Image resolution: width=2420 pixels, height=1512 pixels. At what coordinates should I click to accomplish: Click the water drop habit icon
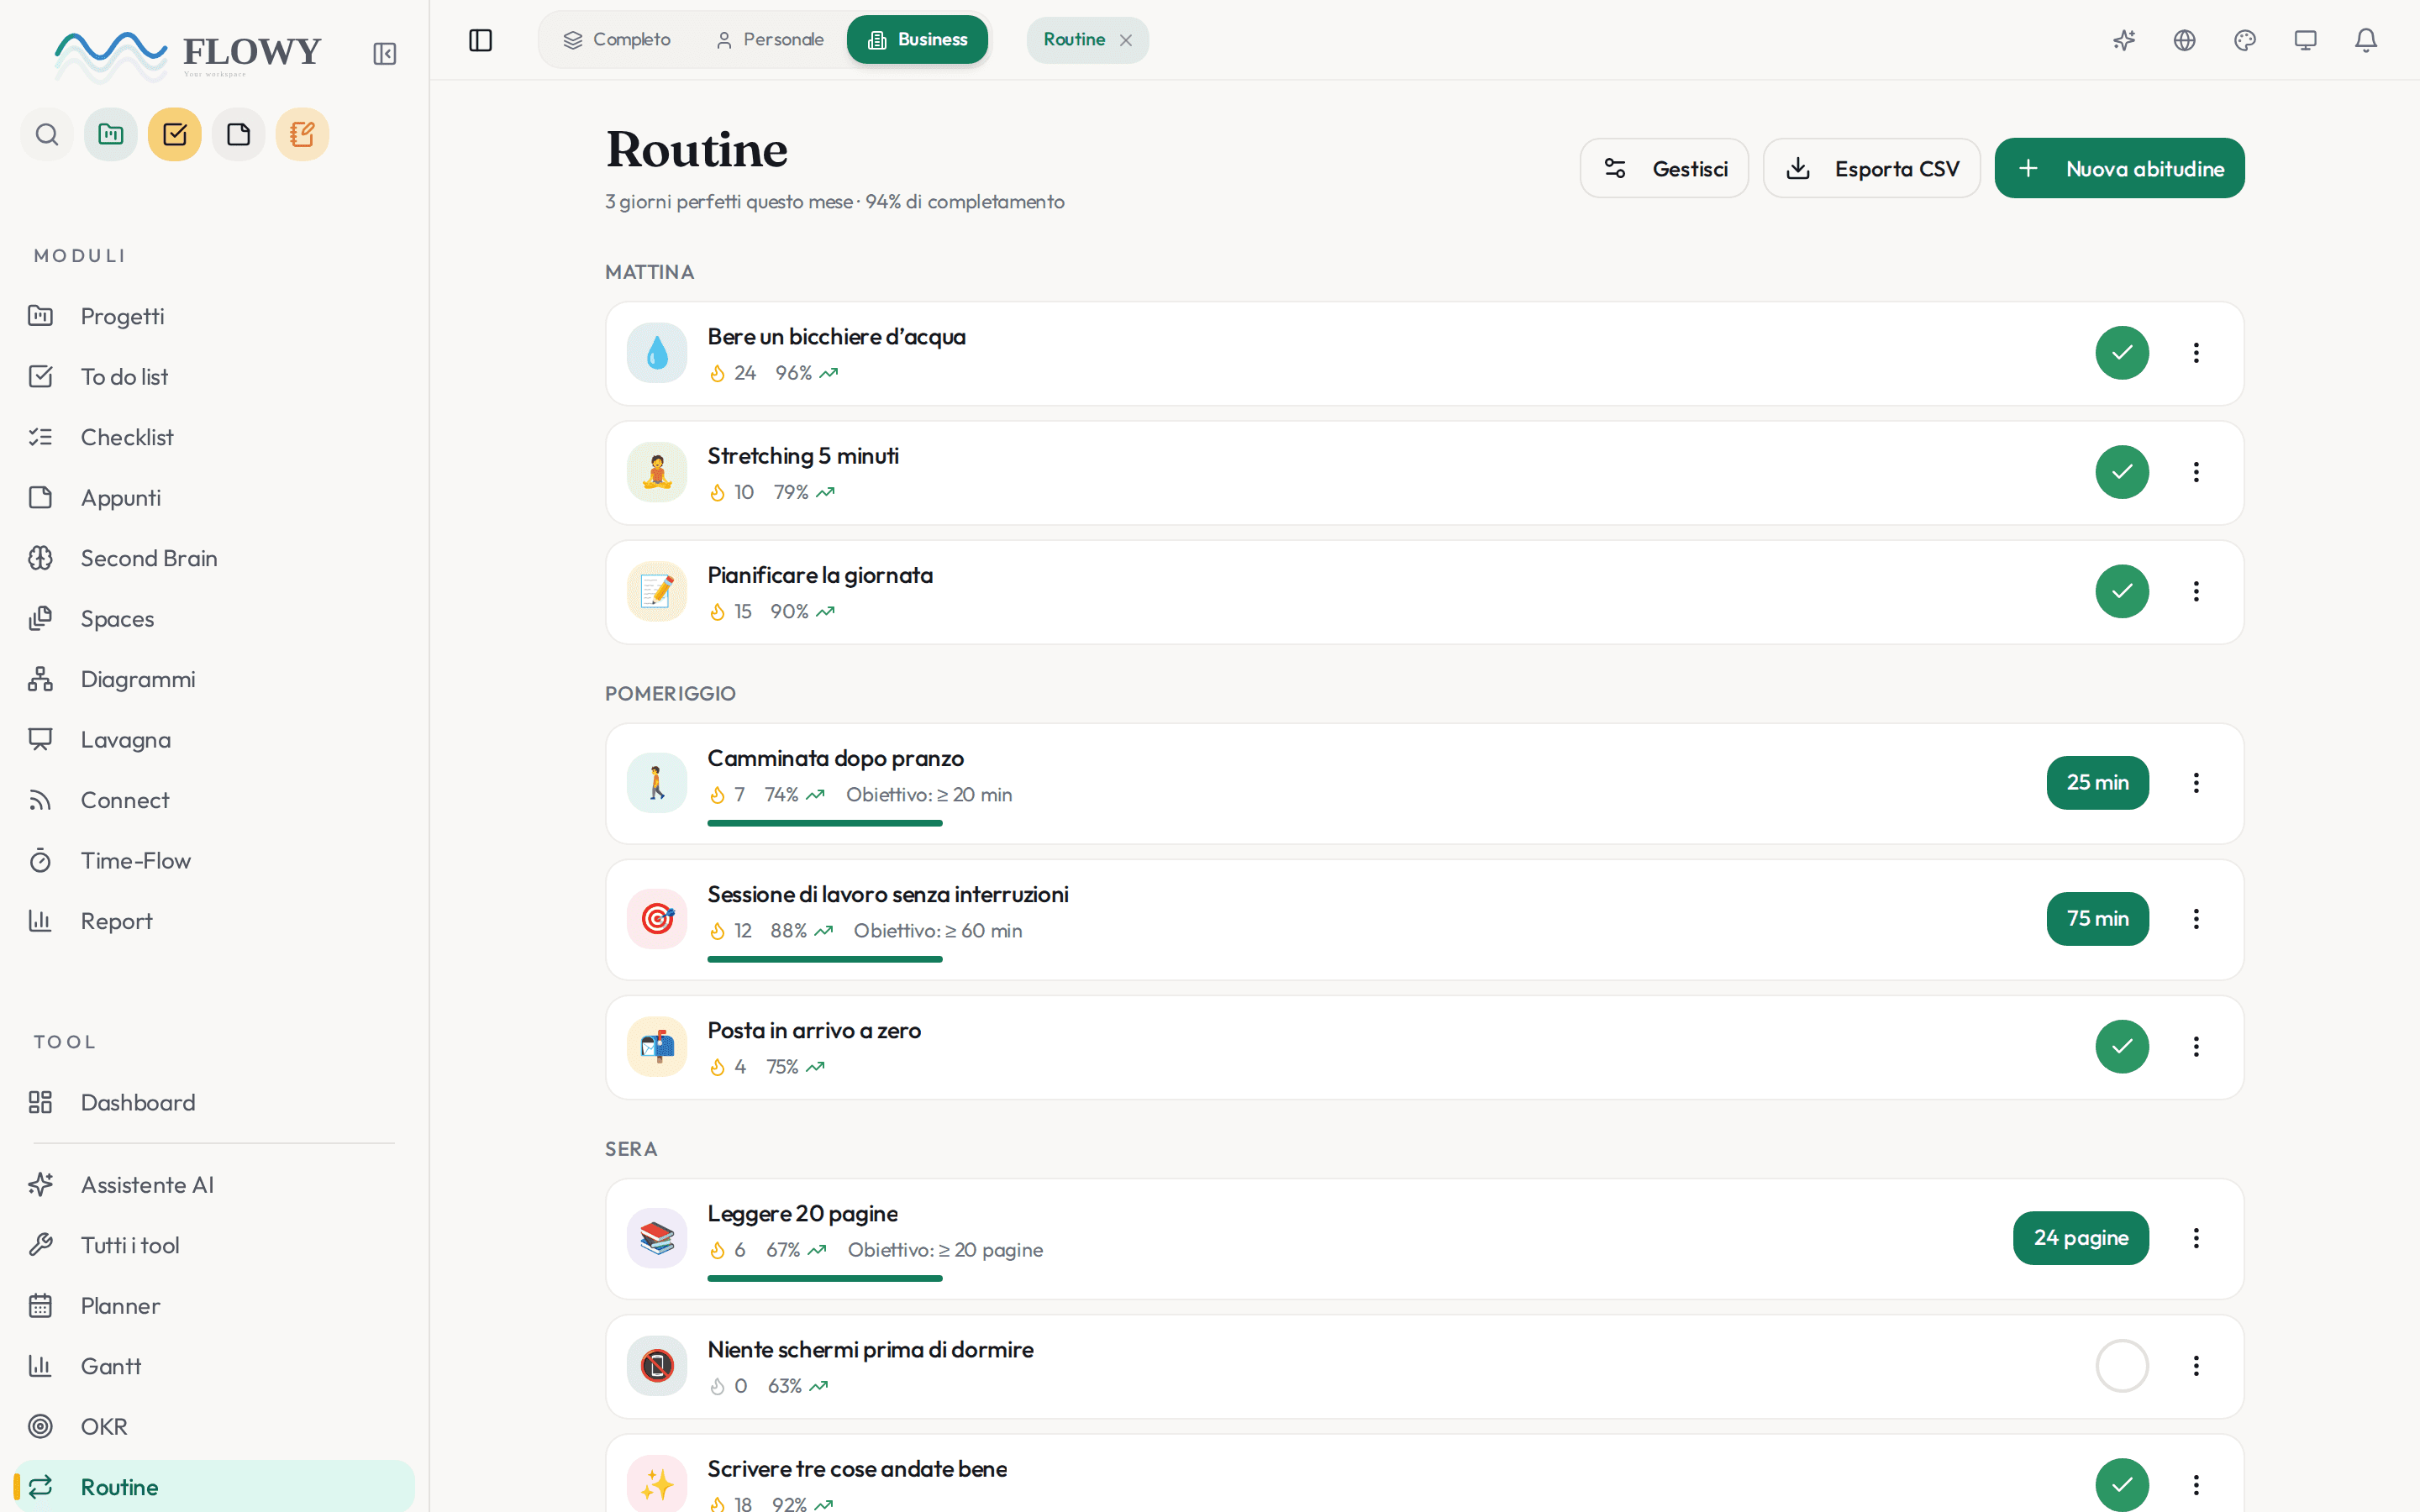coord(657,353)
